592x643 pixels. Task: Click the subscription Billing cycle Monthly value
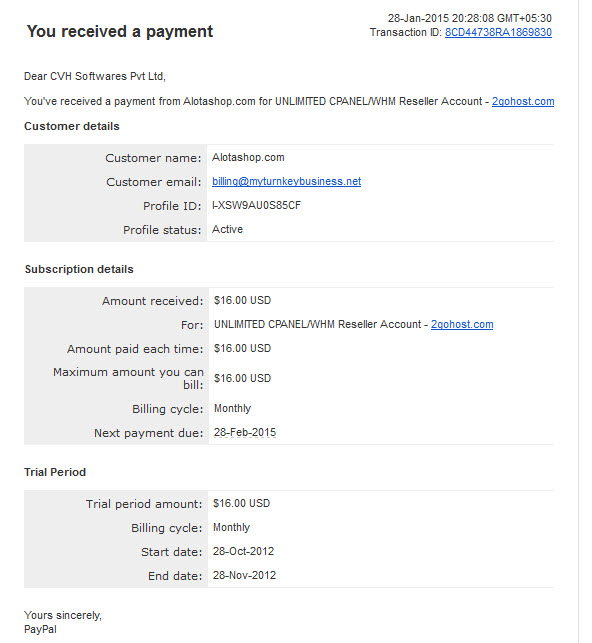pos(232,409)
